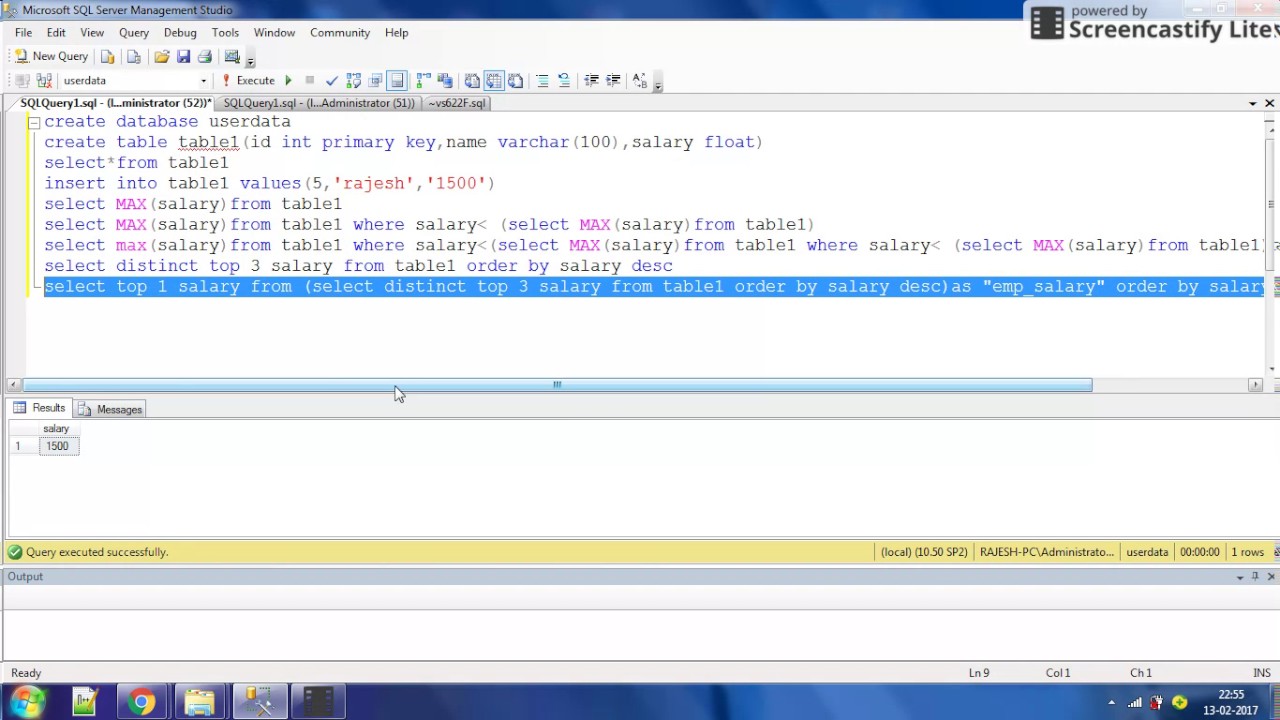Expand the Standard toolbar options arrow
1280x720 pixels.
tap(250, 59)
